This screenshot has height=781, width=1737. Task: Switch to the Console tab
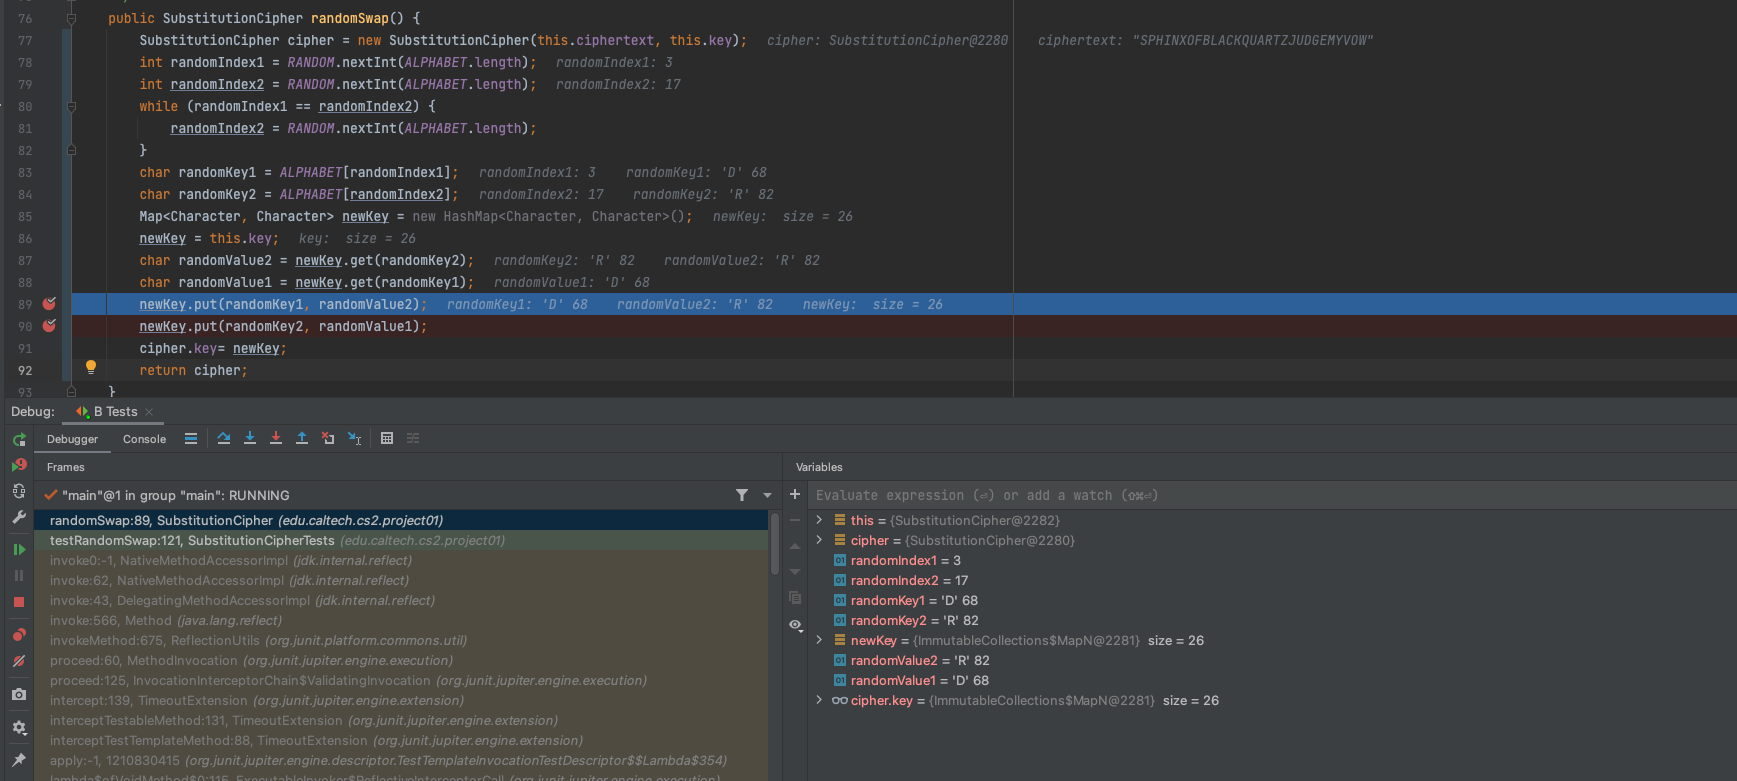coord(144,439)
